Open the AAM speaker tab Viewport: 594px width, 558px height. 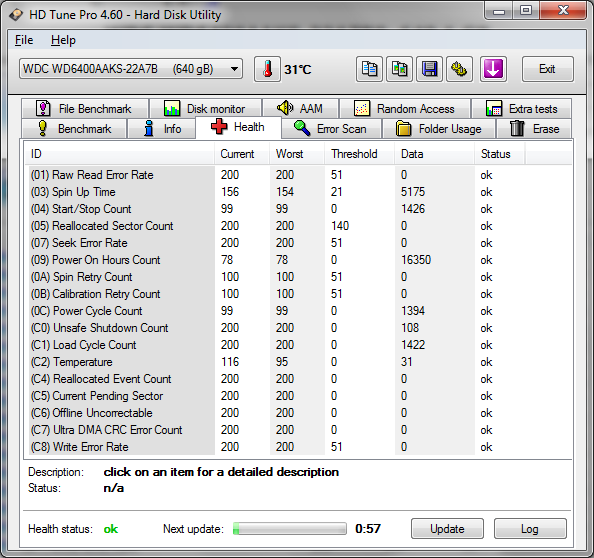pyautogui.click(x=300, y=109)
